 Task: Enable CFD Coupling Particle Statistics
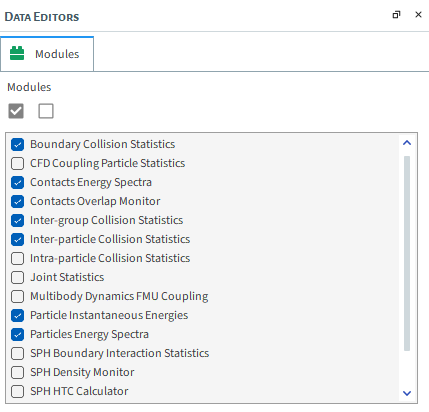pos(17,163)
